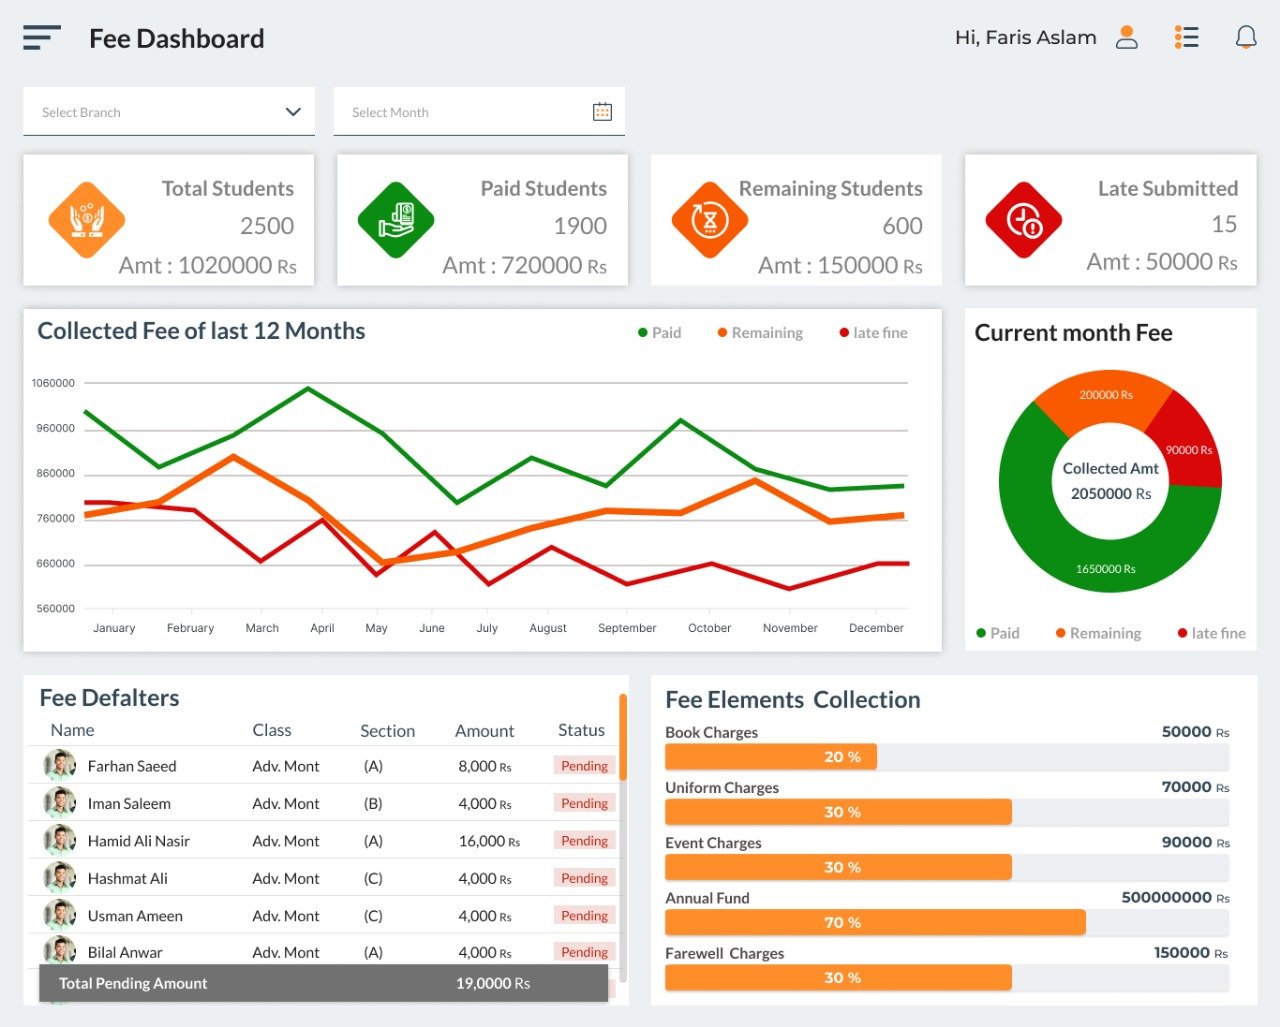Open the user profile icon

[x=1127, y=37]
